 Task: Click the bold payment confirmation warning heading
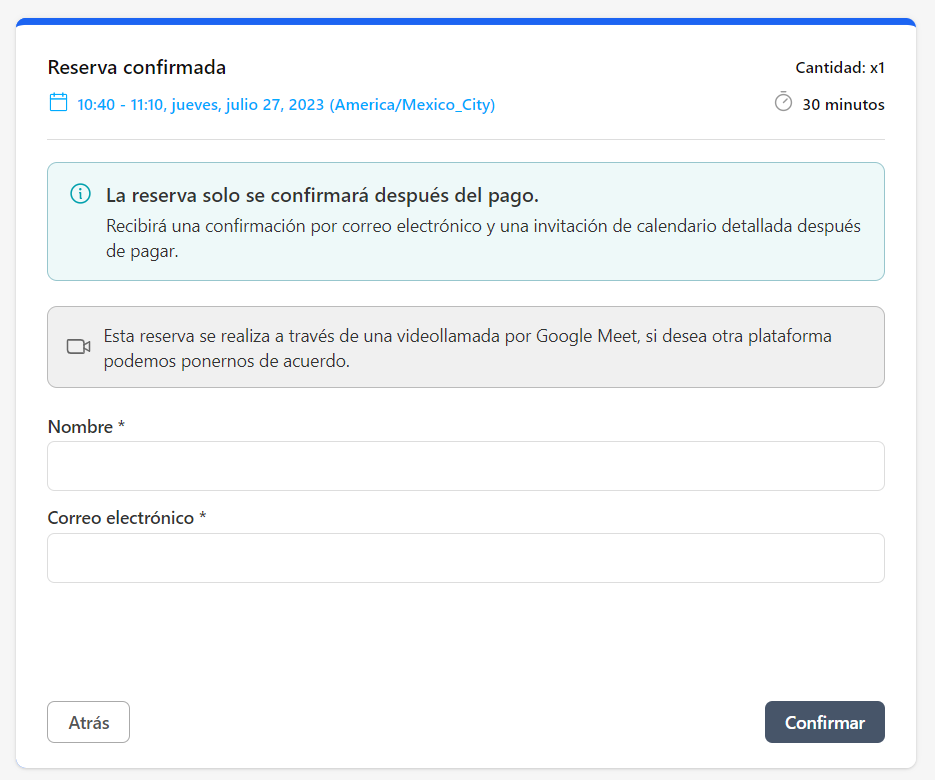pos(322,195)
